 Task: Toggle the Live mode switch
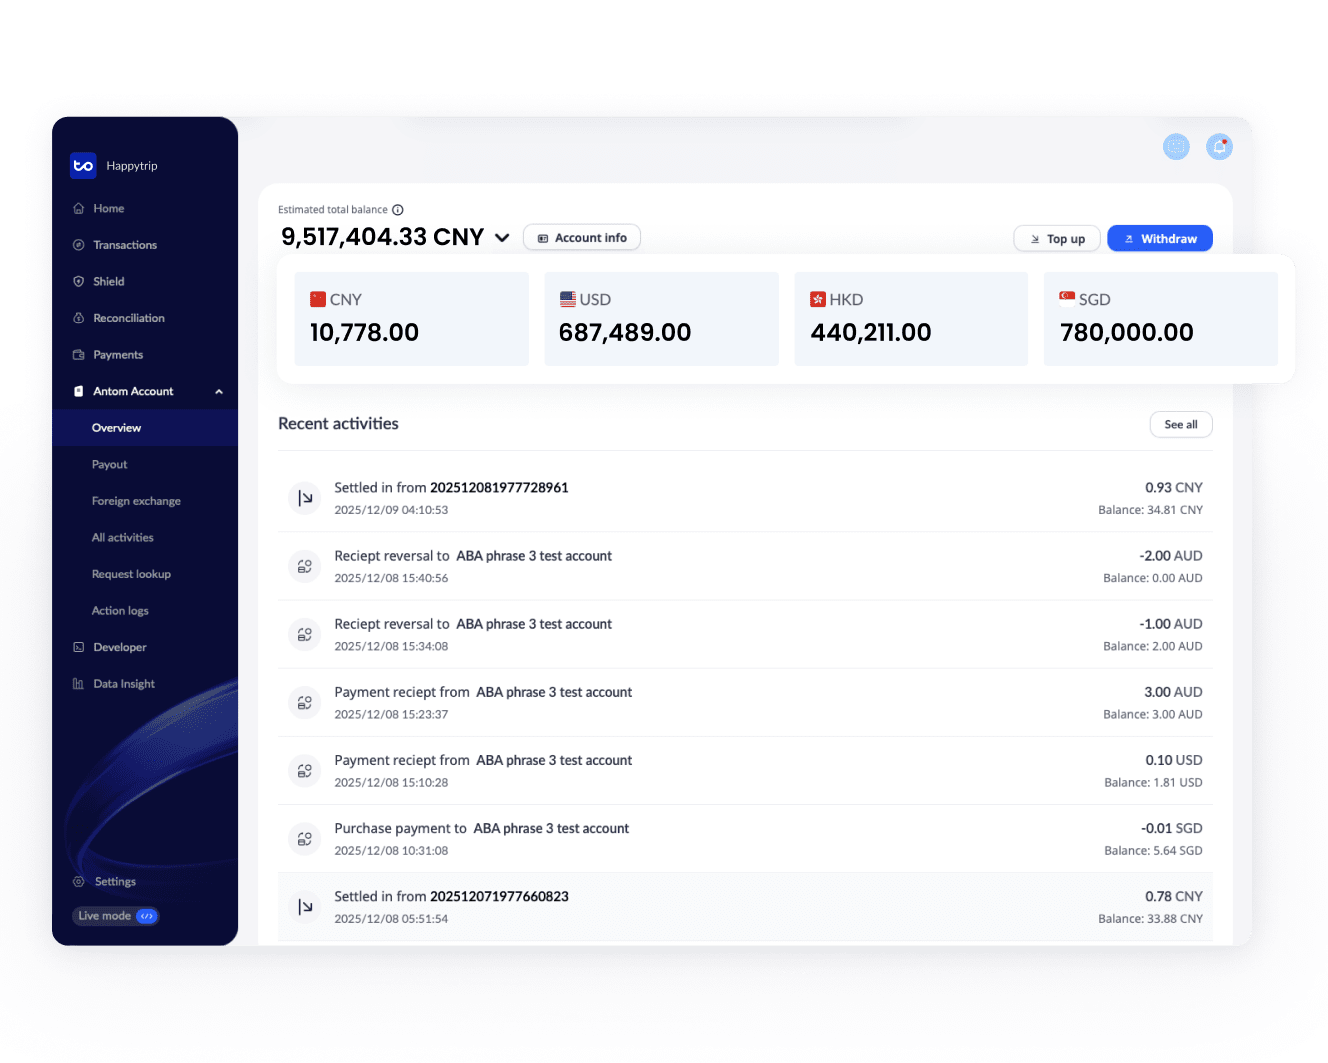click(x=146, y=916)
